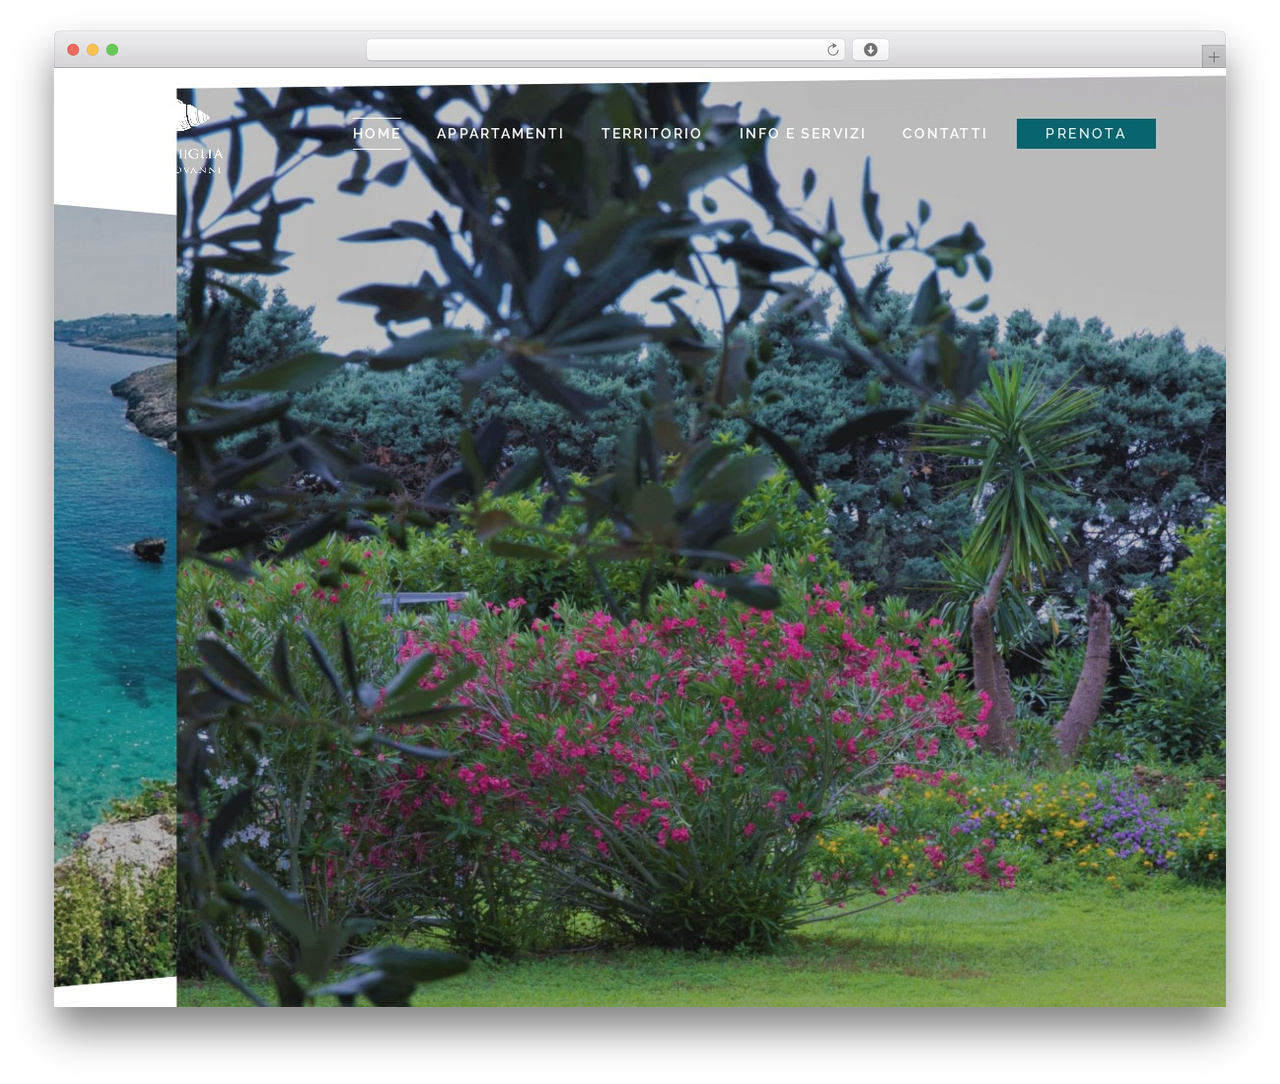Add a new browser tab
The height and width of the screenshot is (1084, 1280).
(1213, 56)
